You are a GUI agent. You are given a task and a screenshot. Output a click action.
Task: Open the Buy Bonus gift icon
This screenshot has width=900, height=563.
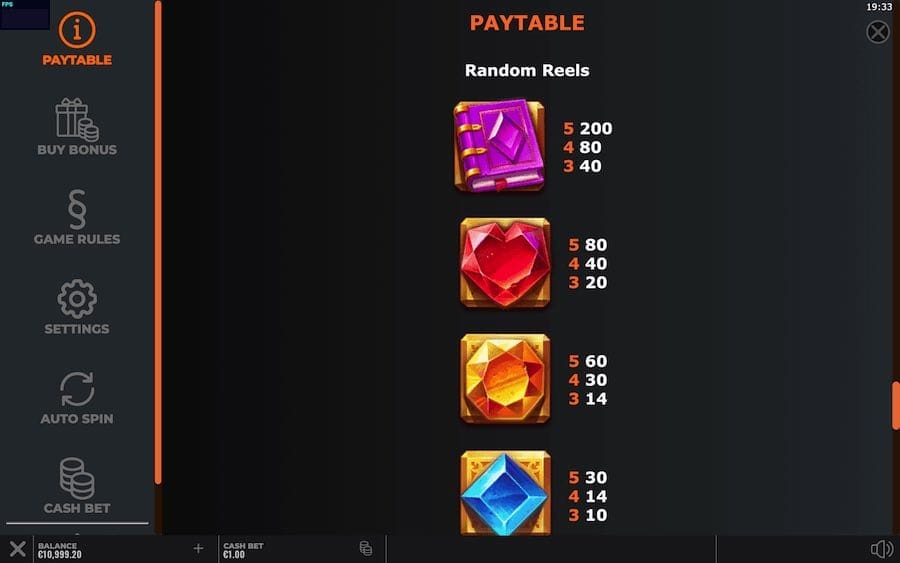click(77, 120)
